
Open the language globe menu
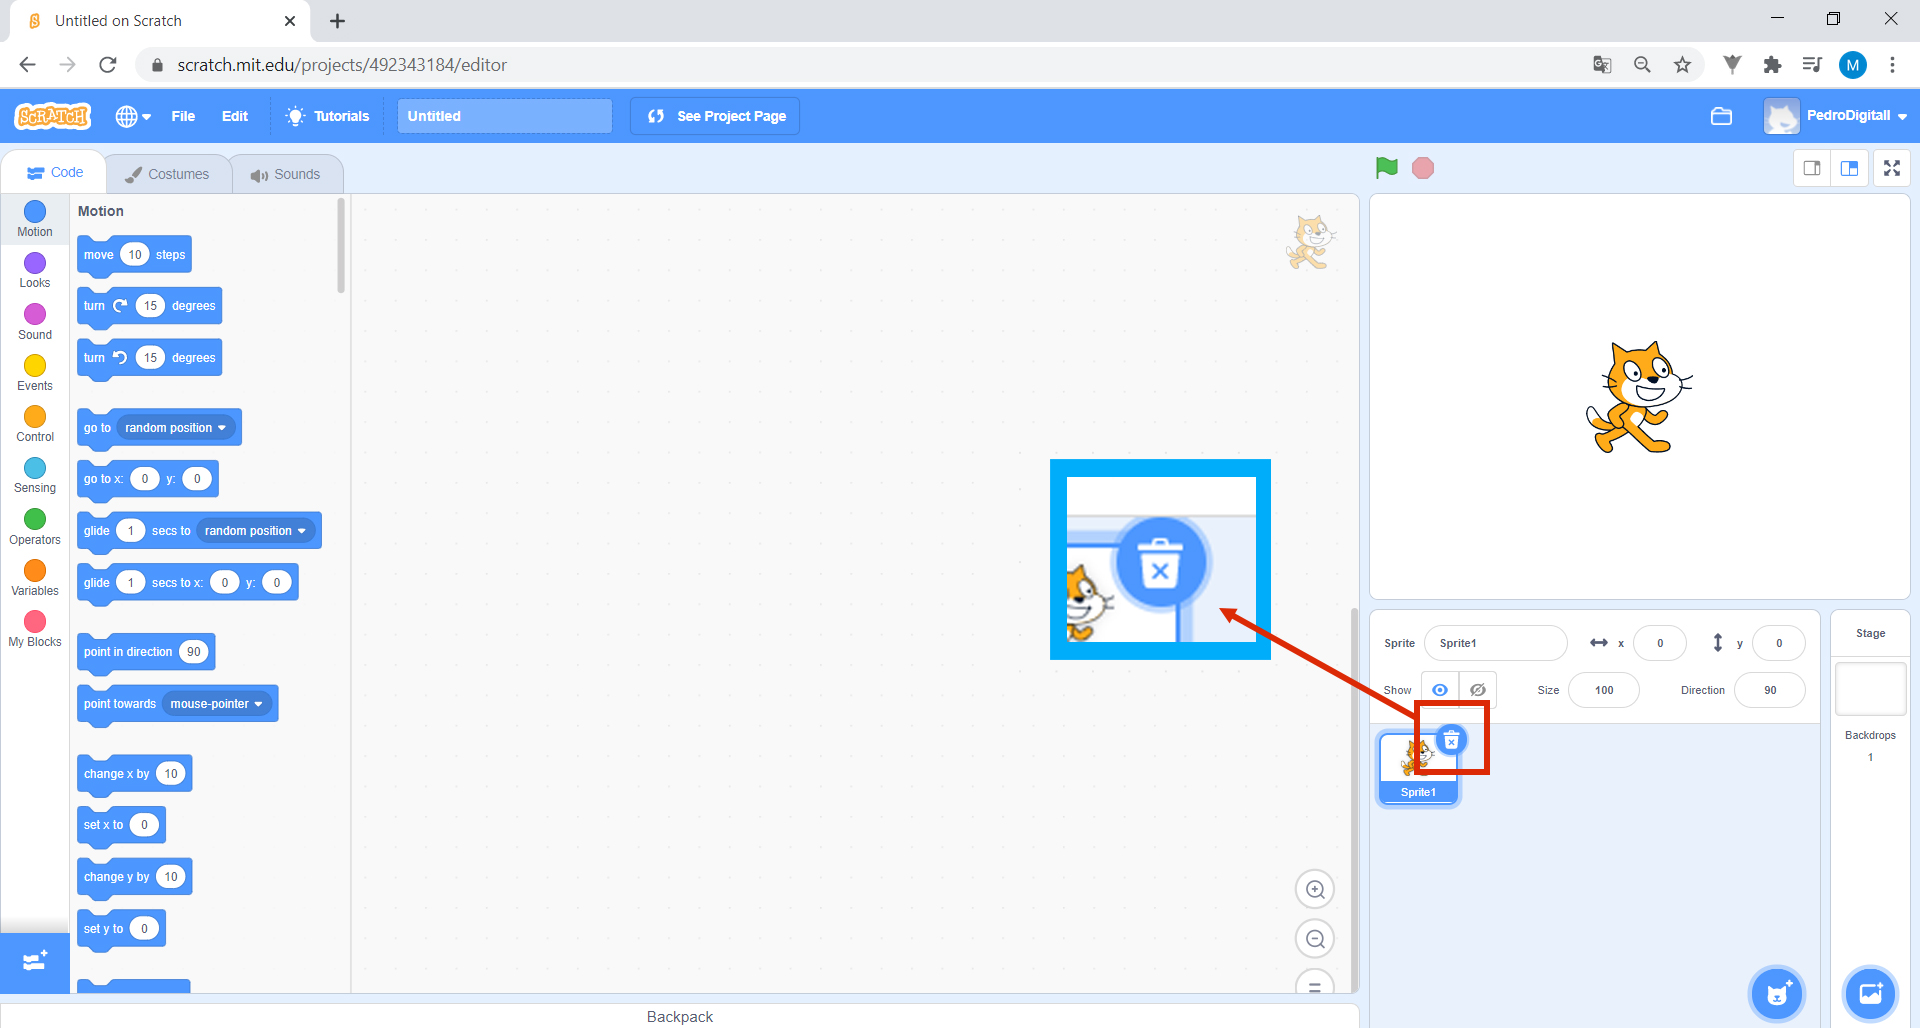pyautogui.click(x=133, y=116)
